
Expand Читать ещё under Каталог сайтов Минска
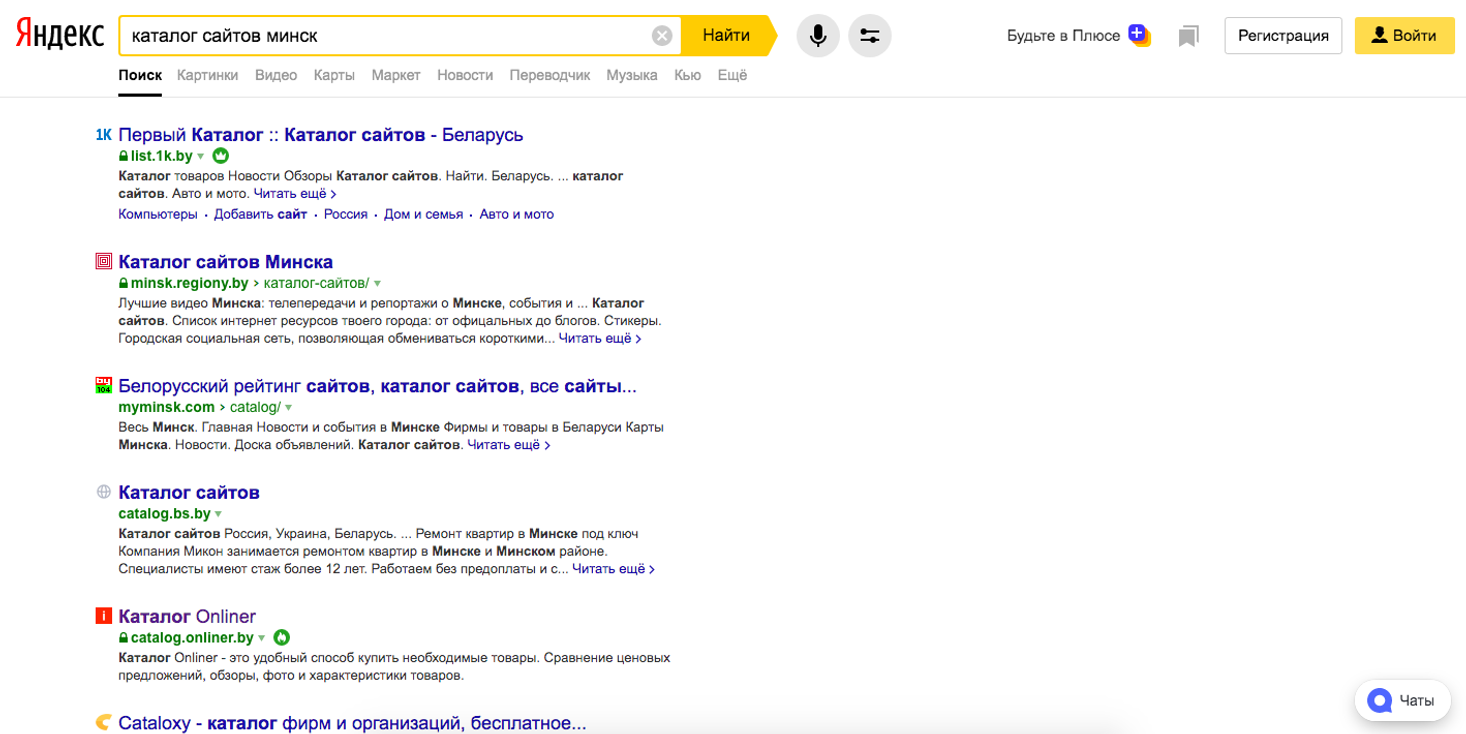pyautogui.click(x=600, y=338)
